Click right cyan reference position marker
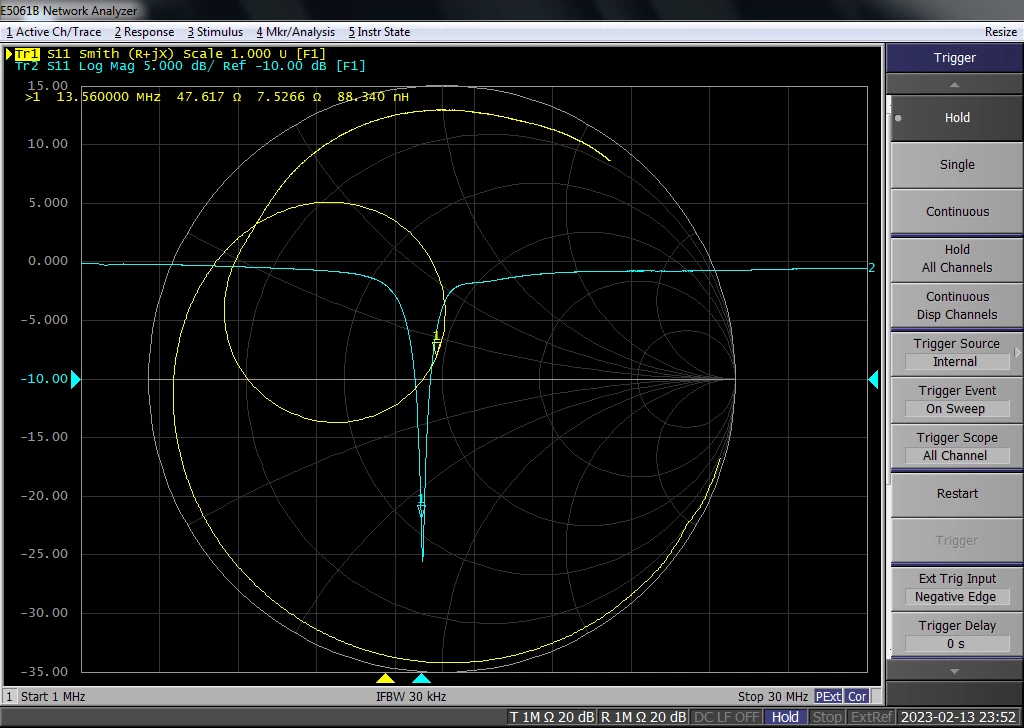 pyautogui.click(x=873, y=379)
